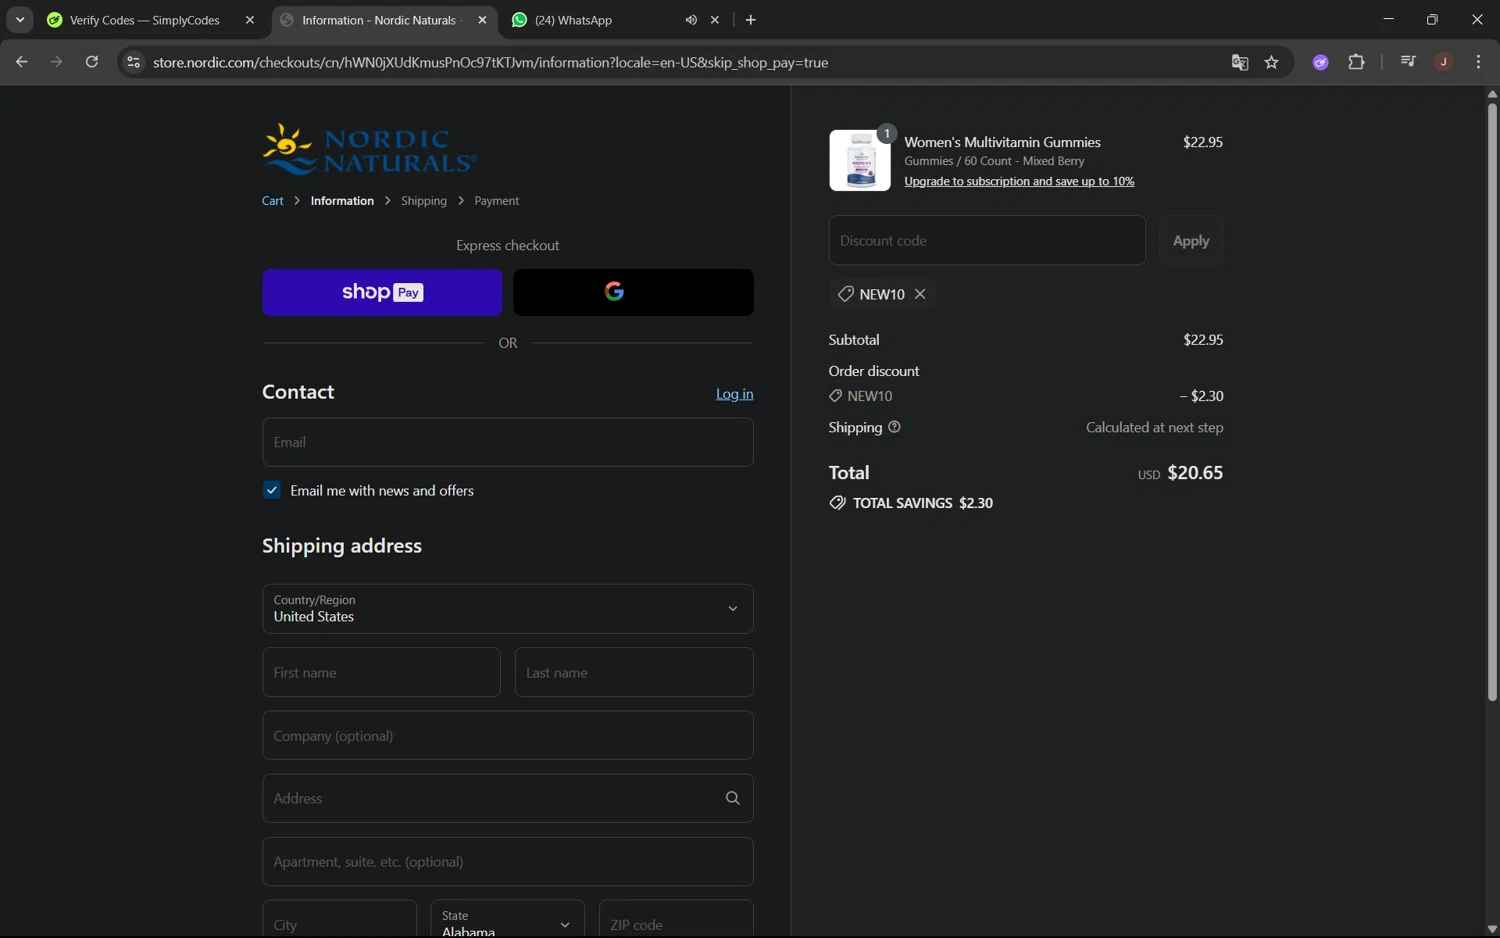Close the Nordic Naturals tab
Screen dimensions: 1500x938
tap(482, 20)
